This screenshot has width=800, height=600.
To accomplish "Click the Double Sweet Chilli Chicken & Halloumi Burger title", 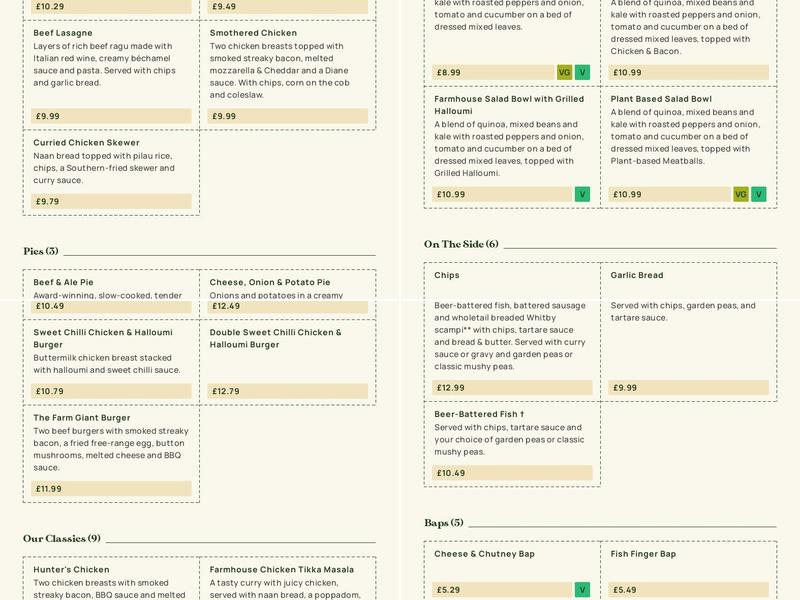I will 276,338.
